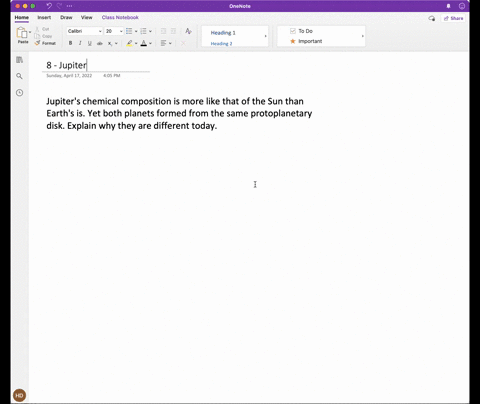This screenshot has width=480, height=404.
Task: Toggle italic formatting
Action: [x=80, y=43]
